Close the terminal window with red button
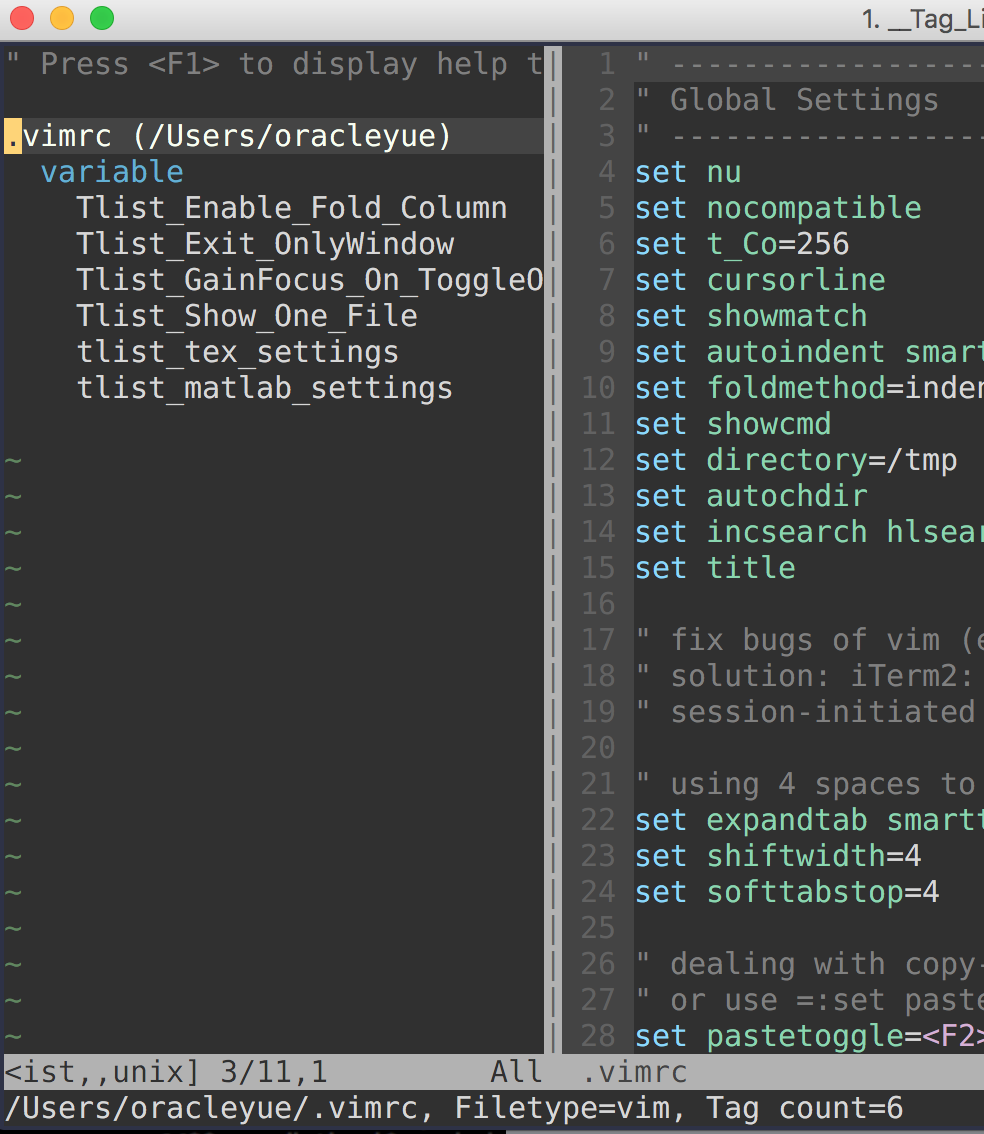 [x=22, y=18]
